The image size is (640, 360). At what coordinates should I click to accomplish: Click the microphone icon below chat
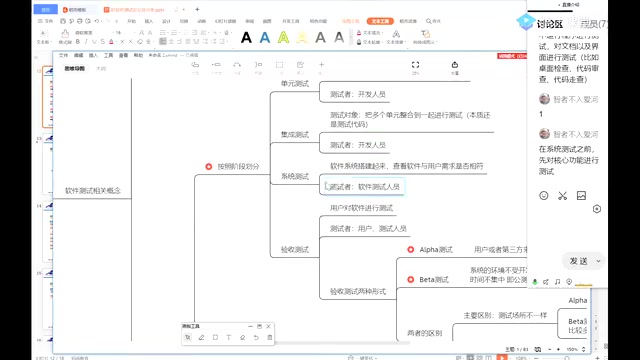535,282
